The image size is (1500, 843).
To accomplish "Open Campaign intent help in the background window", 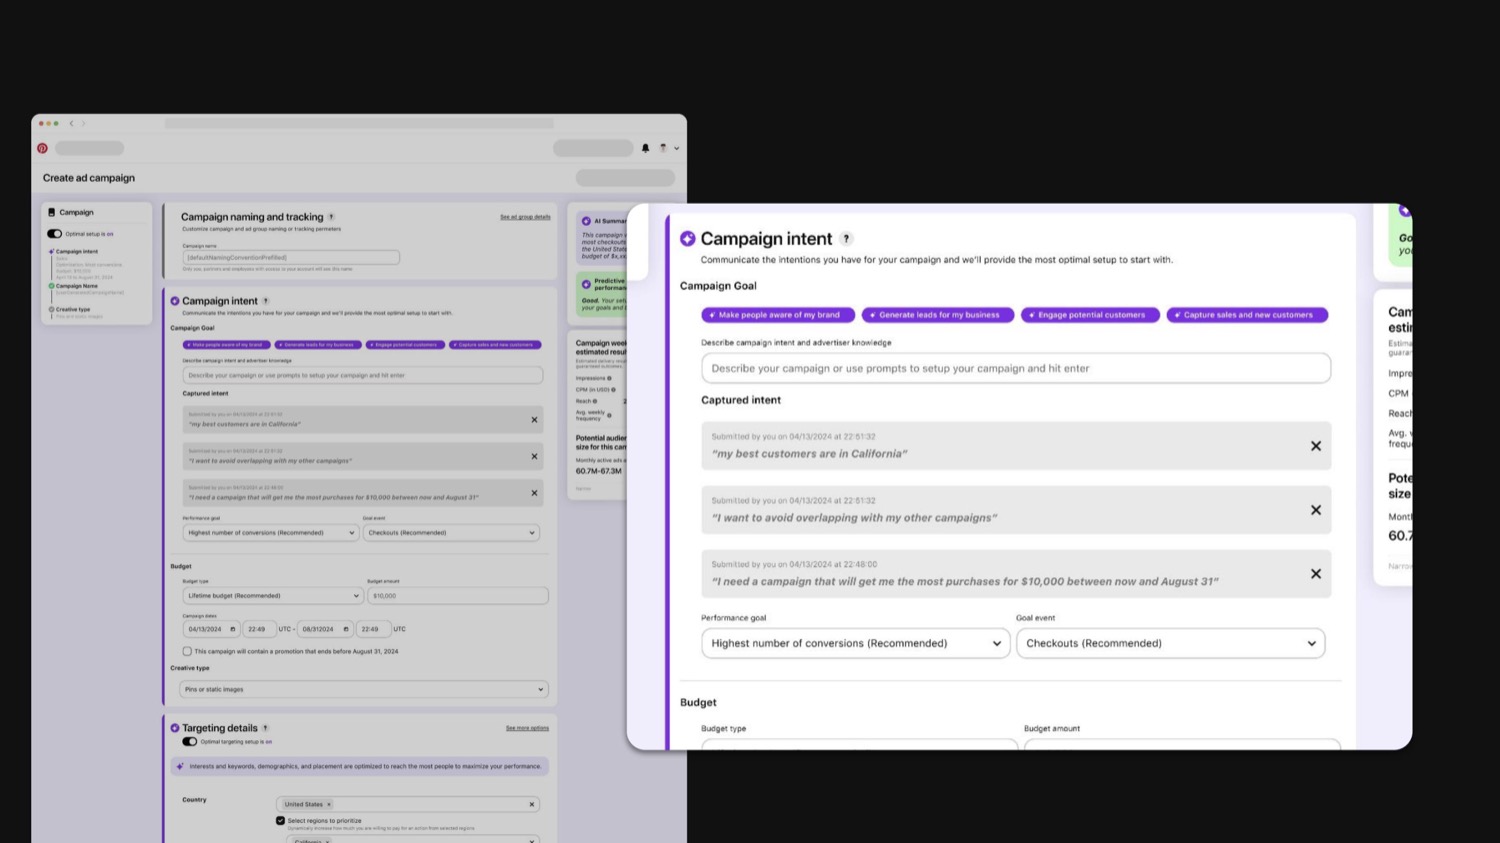I will [x=265, y=301].
